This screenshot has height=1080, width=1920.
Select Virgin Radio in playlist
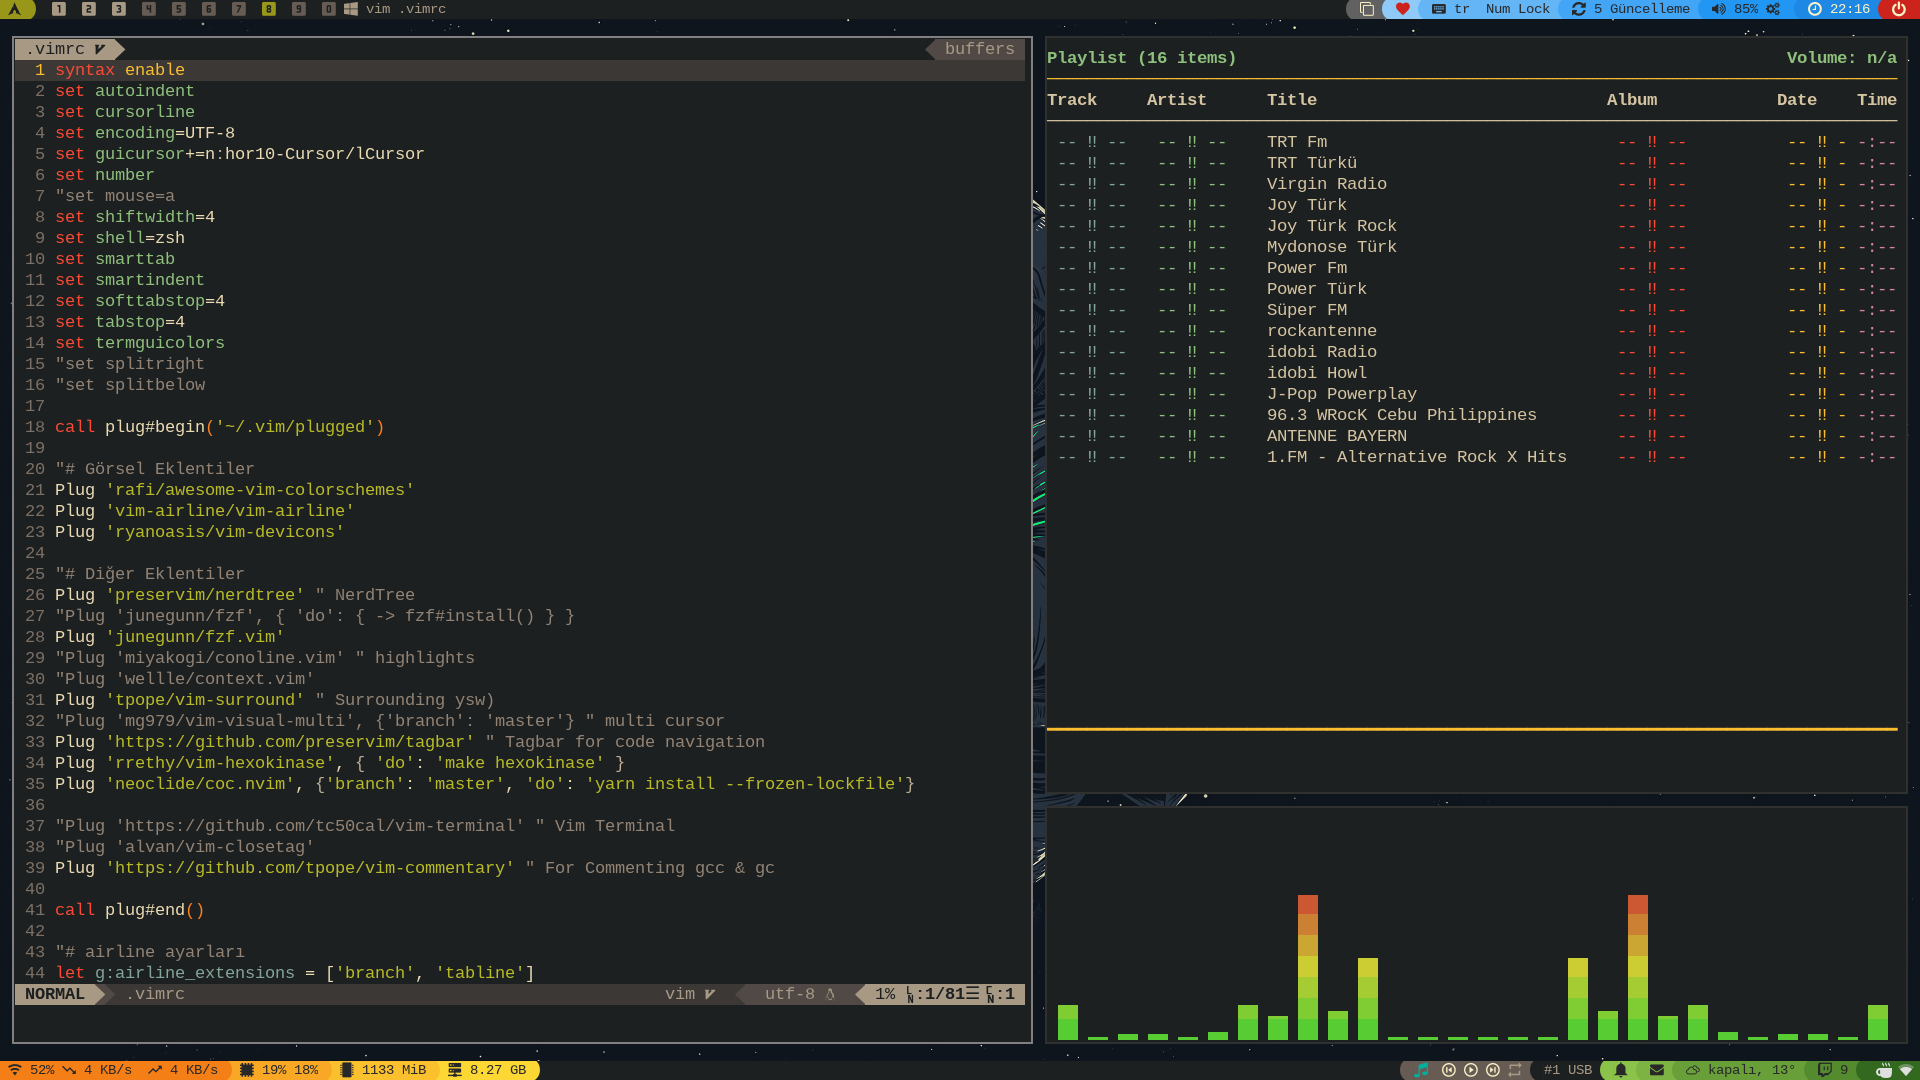click(x=1326, y=184)
